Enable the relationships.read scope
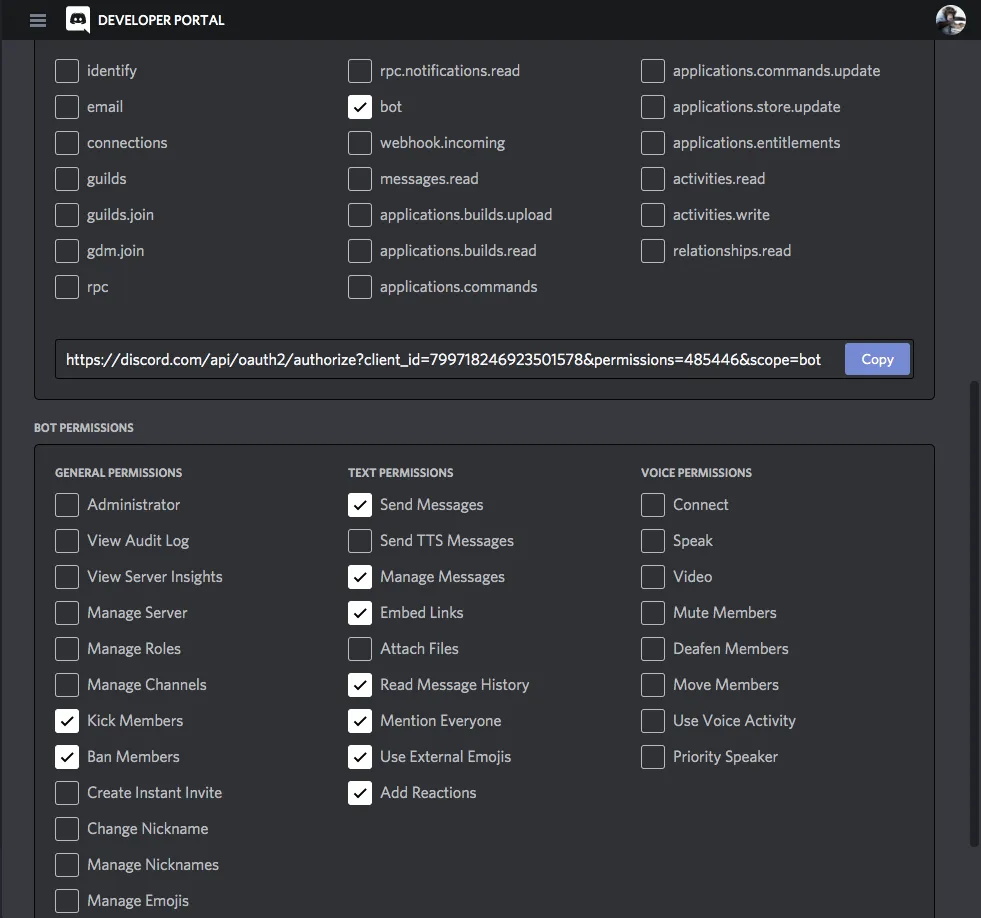The width and height of the screenshot is (981, 918). tap(652, 250)
